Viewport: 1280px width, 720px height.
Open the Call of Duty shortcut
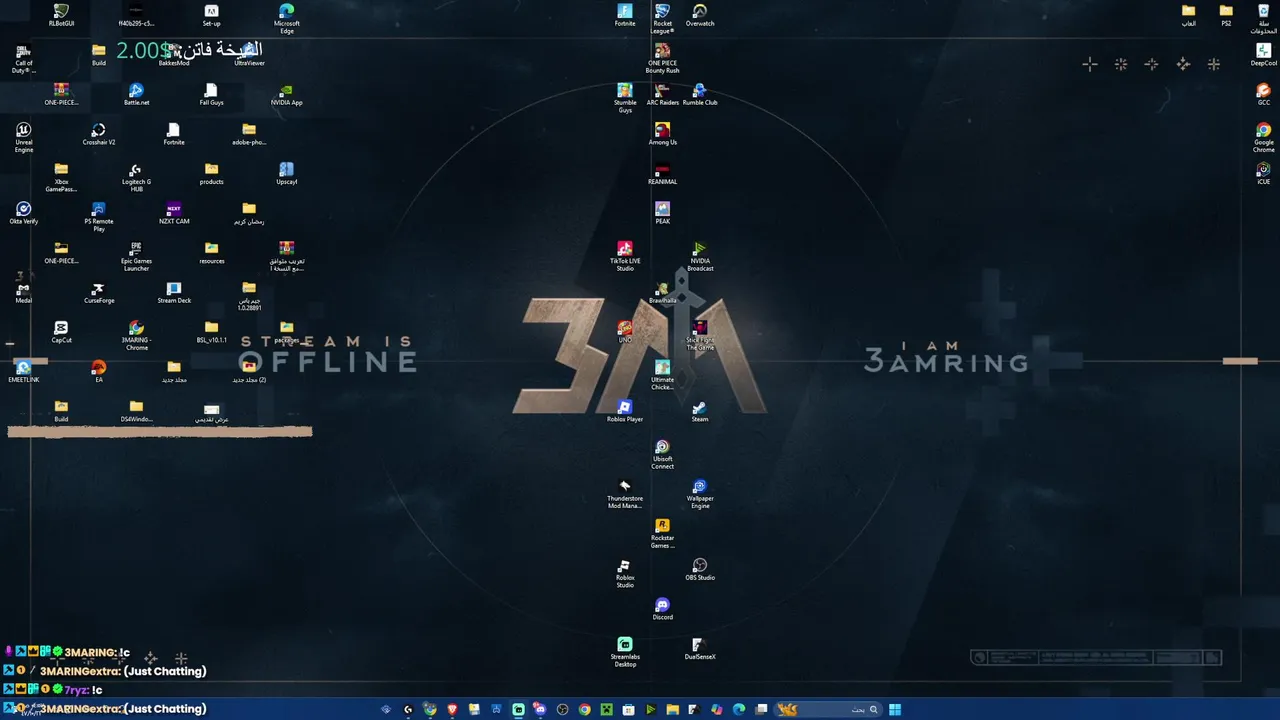click(x=24, y=59)
